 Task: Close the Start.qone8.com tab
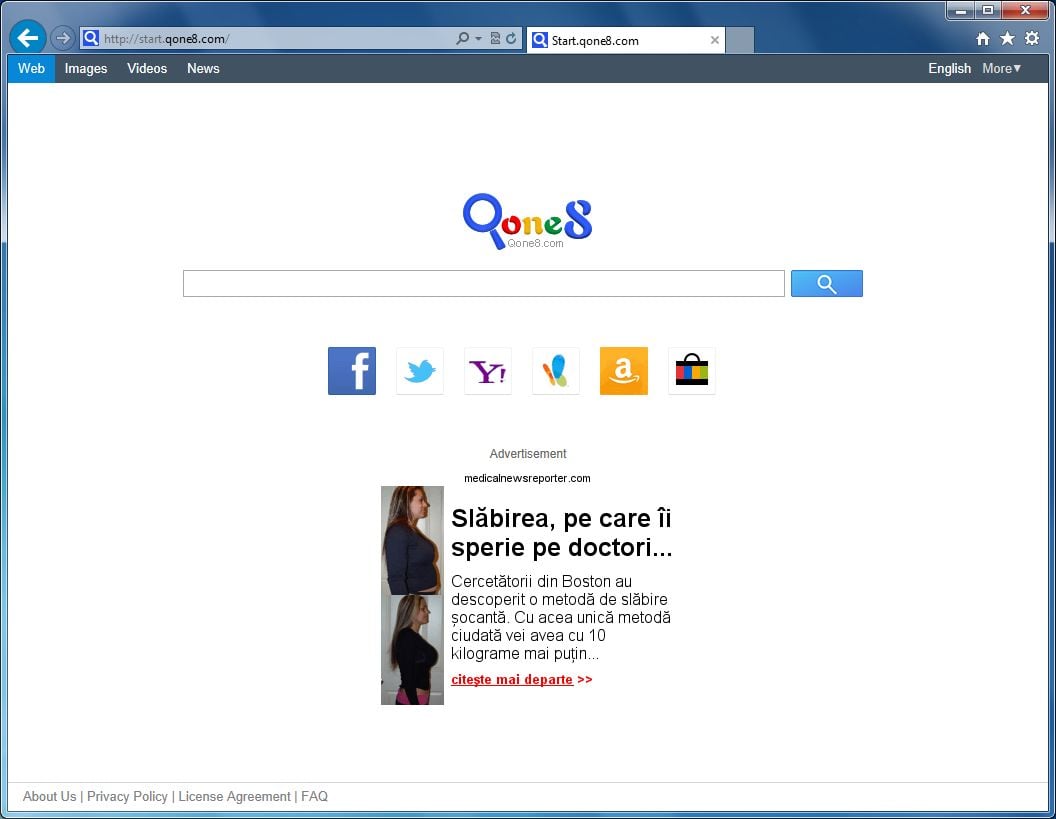715,40
